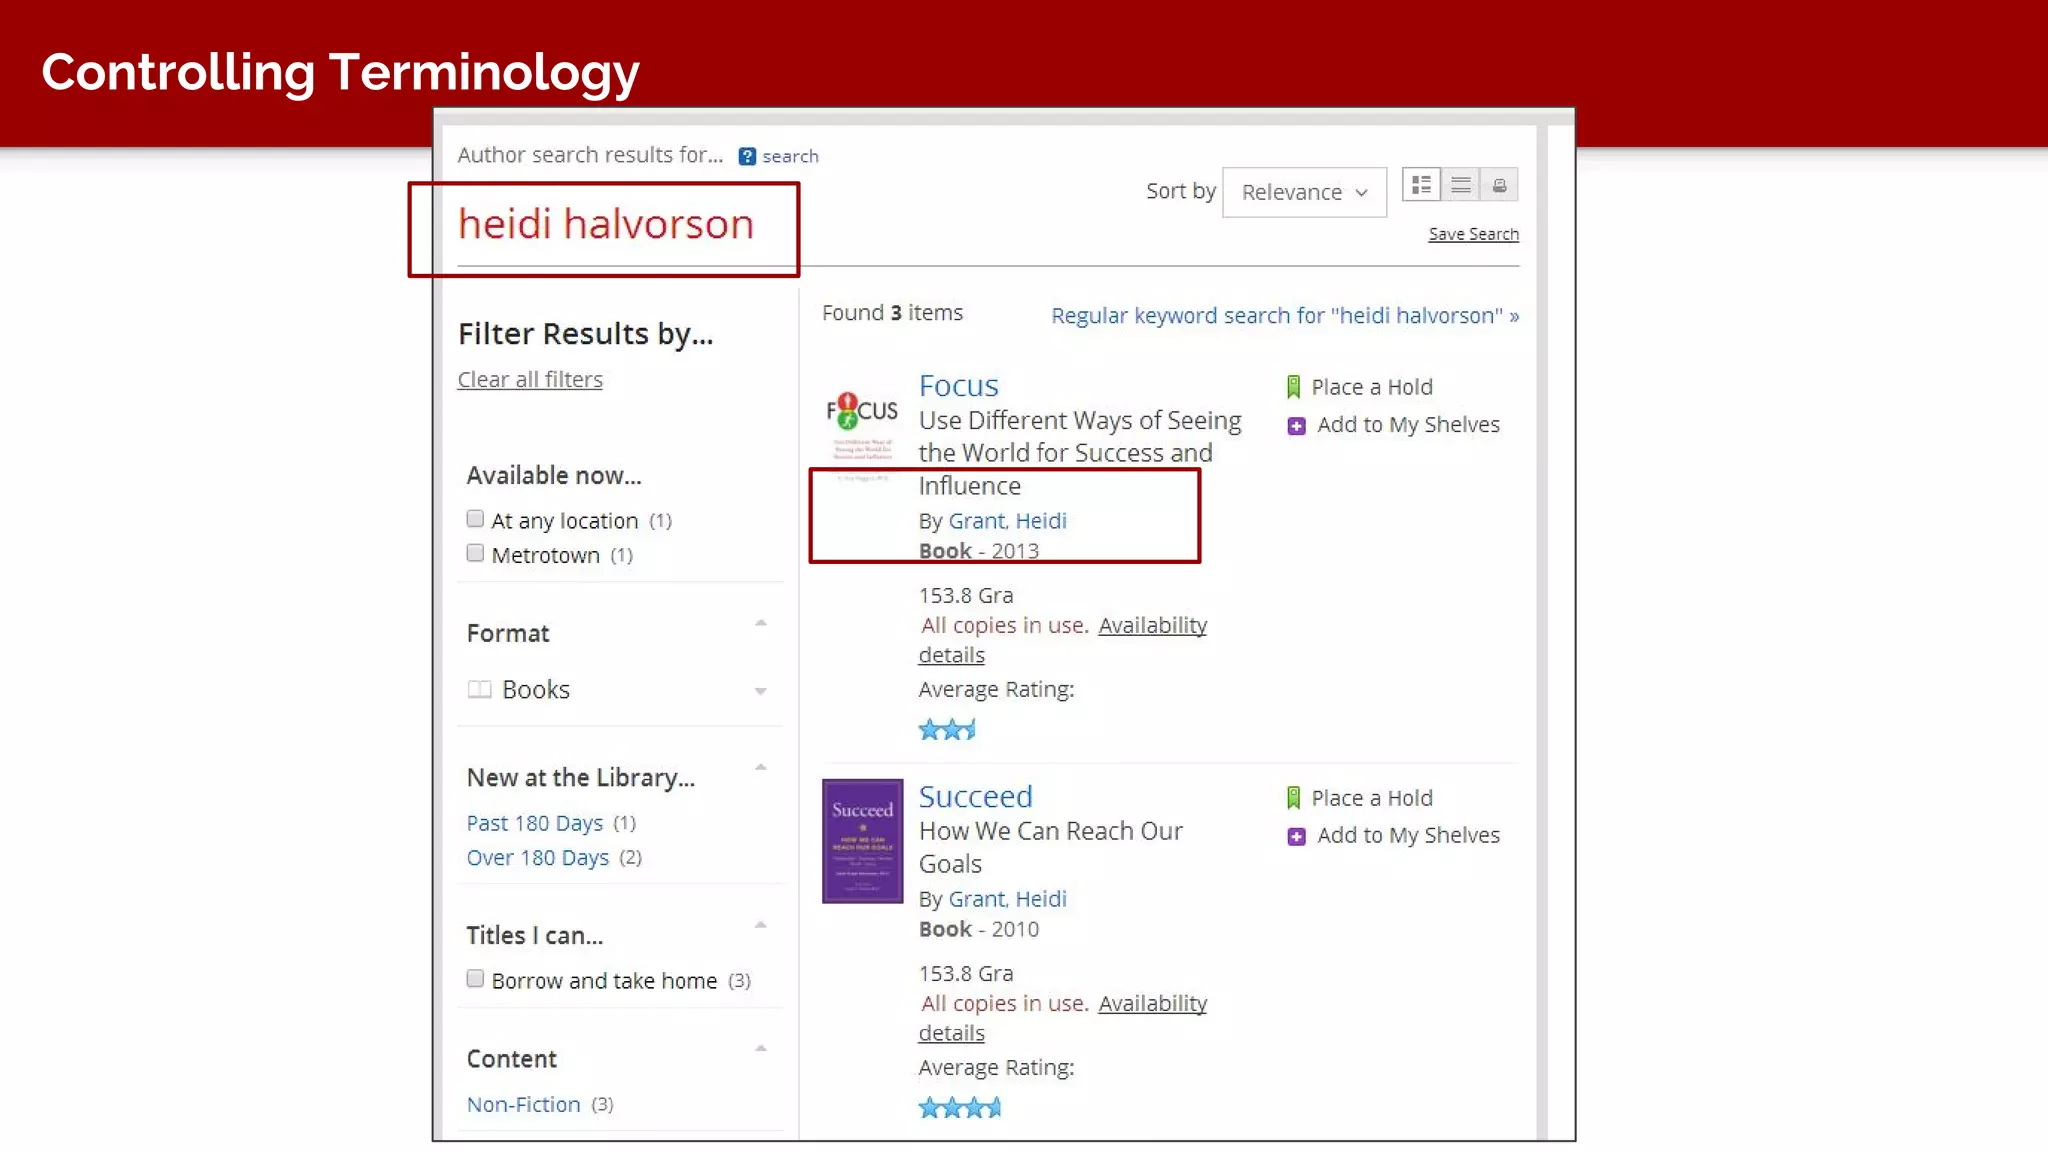This screenshot has width=2048, height=1152.
Task: Switch to compact list view icon
Action: click(x=1461, y=185)
